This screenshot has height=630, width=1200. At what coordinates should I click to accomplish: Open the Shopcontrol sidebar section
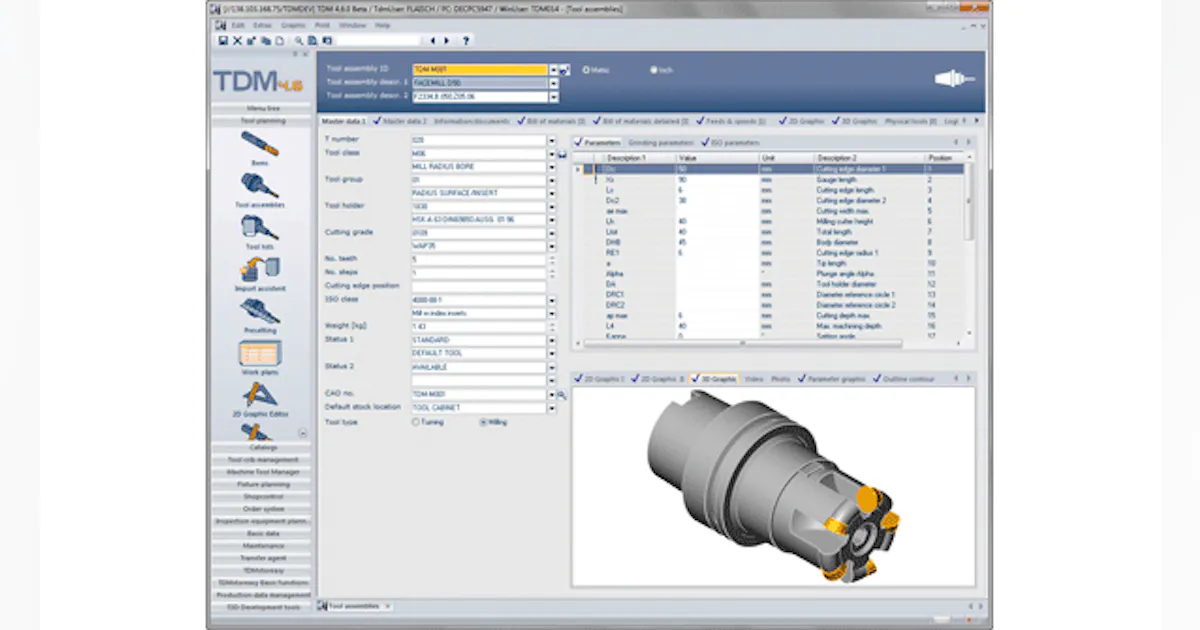[x=263, y=496]
